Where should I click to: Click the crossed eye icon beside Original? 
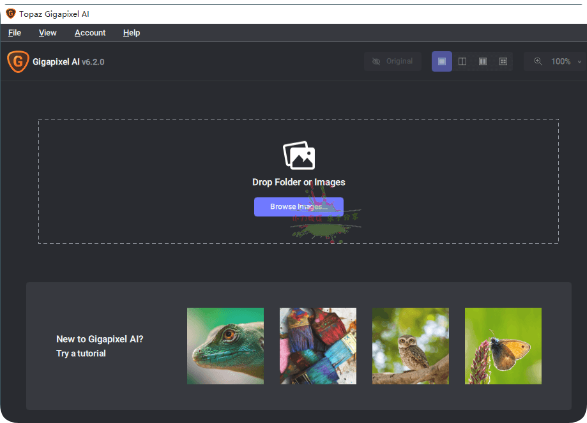pos(376,61)
